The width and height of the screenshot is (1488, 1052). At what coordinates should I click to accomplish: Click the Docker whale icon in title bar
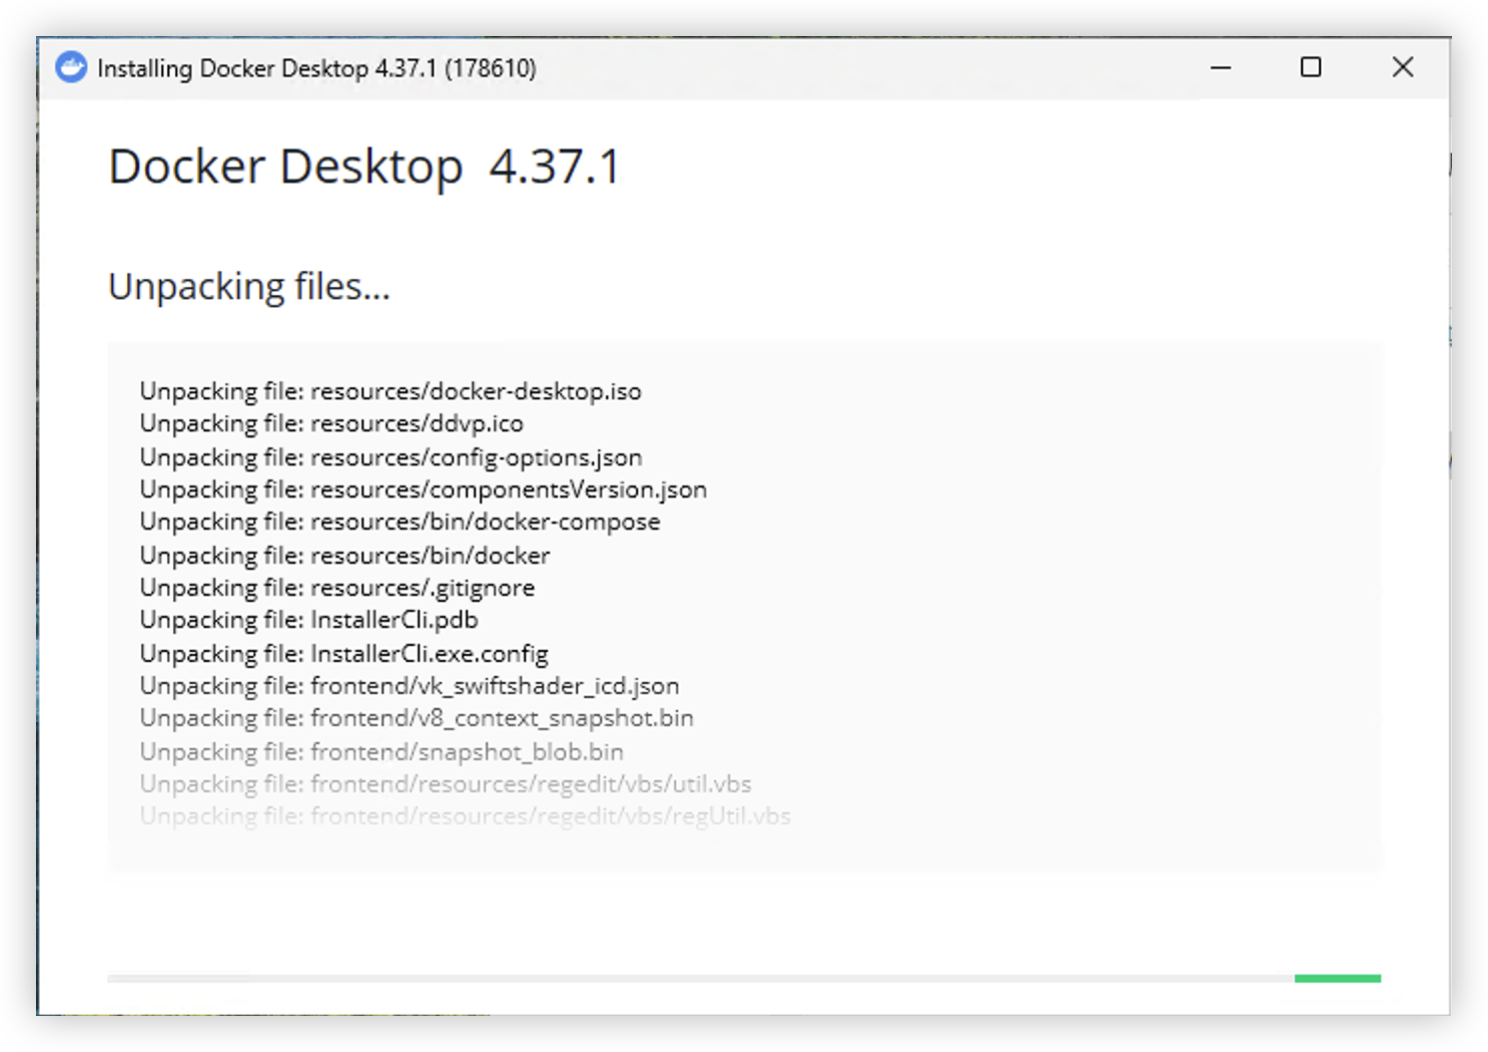click(71, 67)
